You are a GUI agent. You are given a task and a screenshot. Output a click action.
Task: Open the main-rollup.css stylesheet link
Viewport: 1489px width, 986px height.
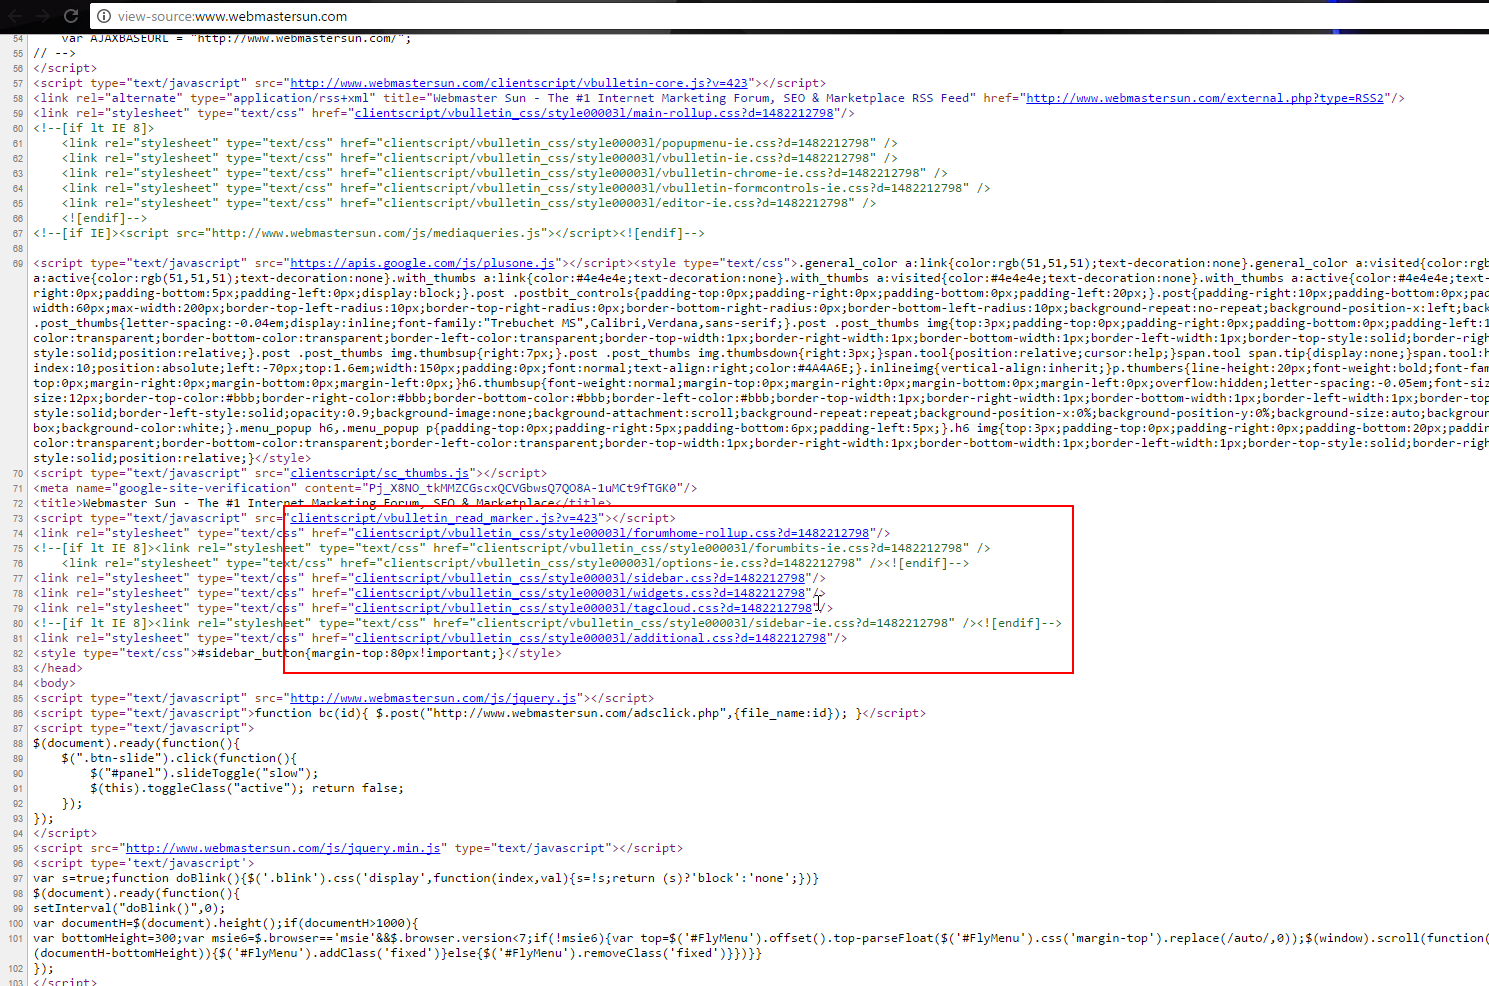[594, 113]
